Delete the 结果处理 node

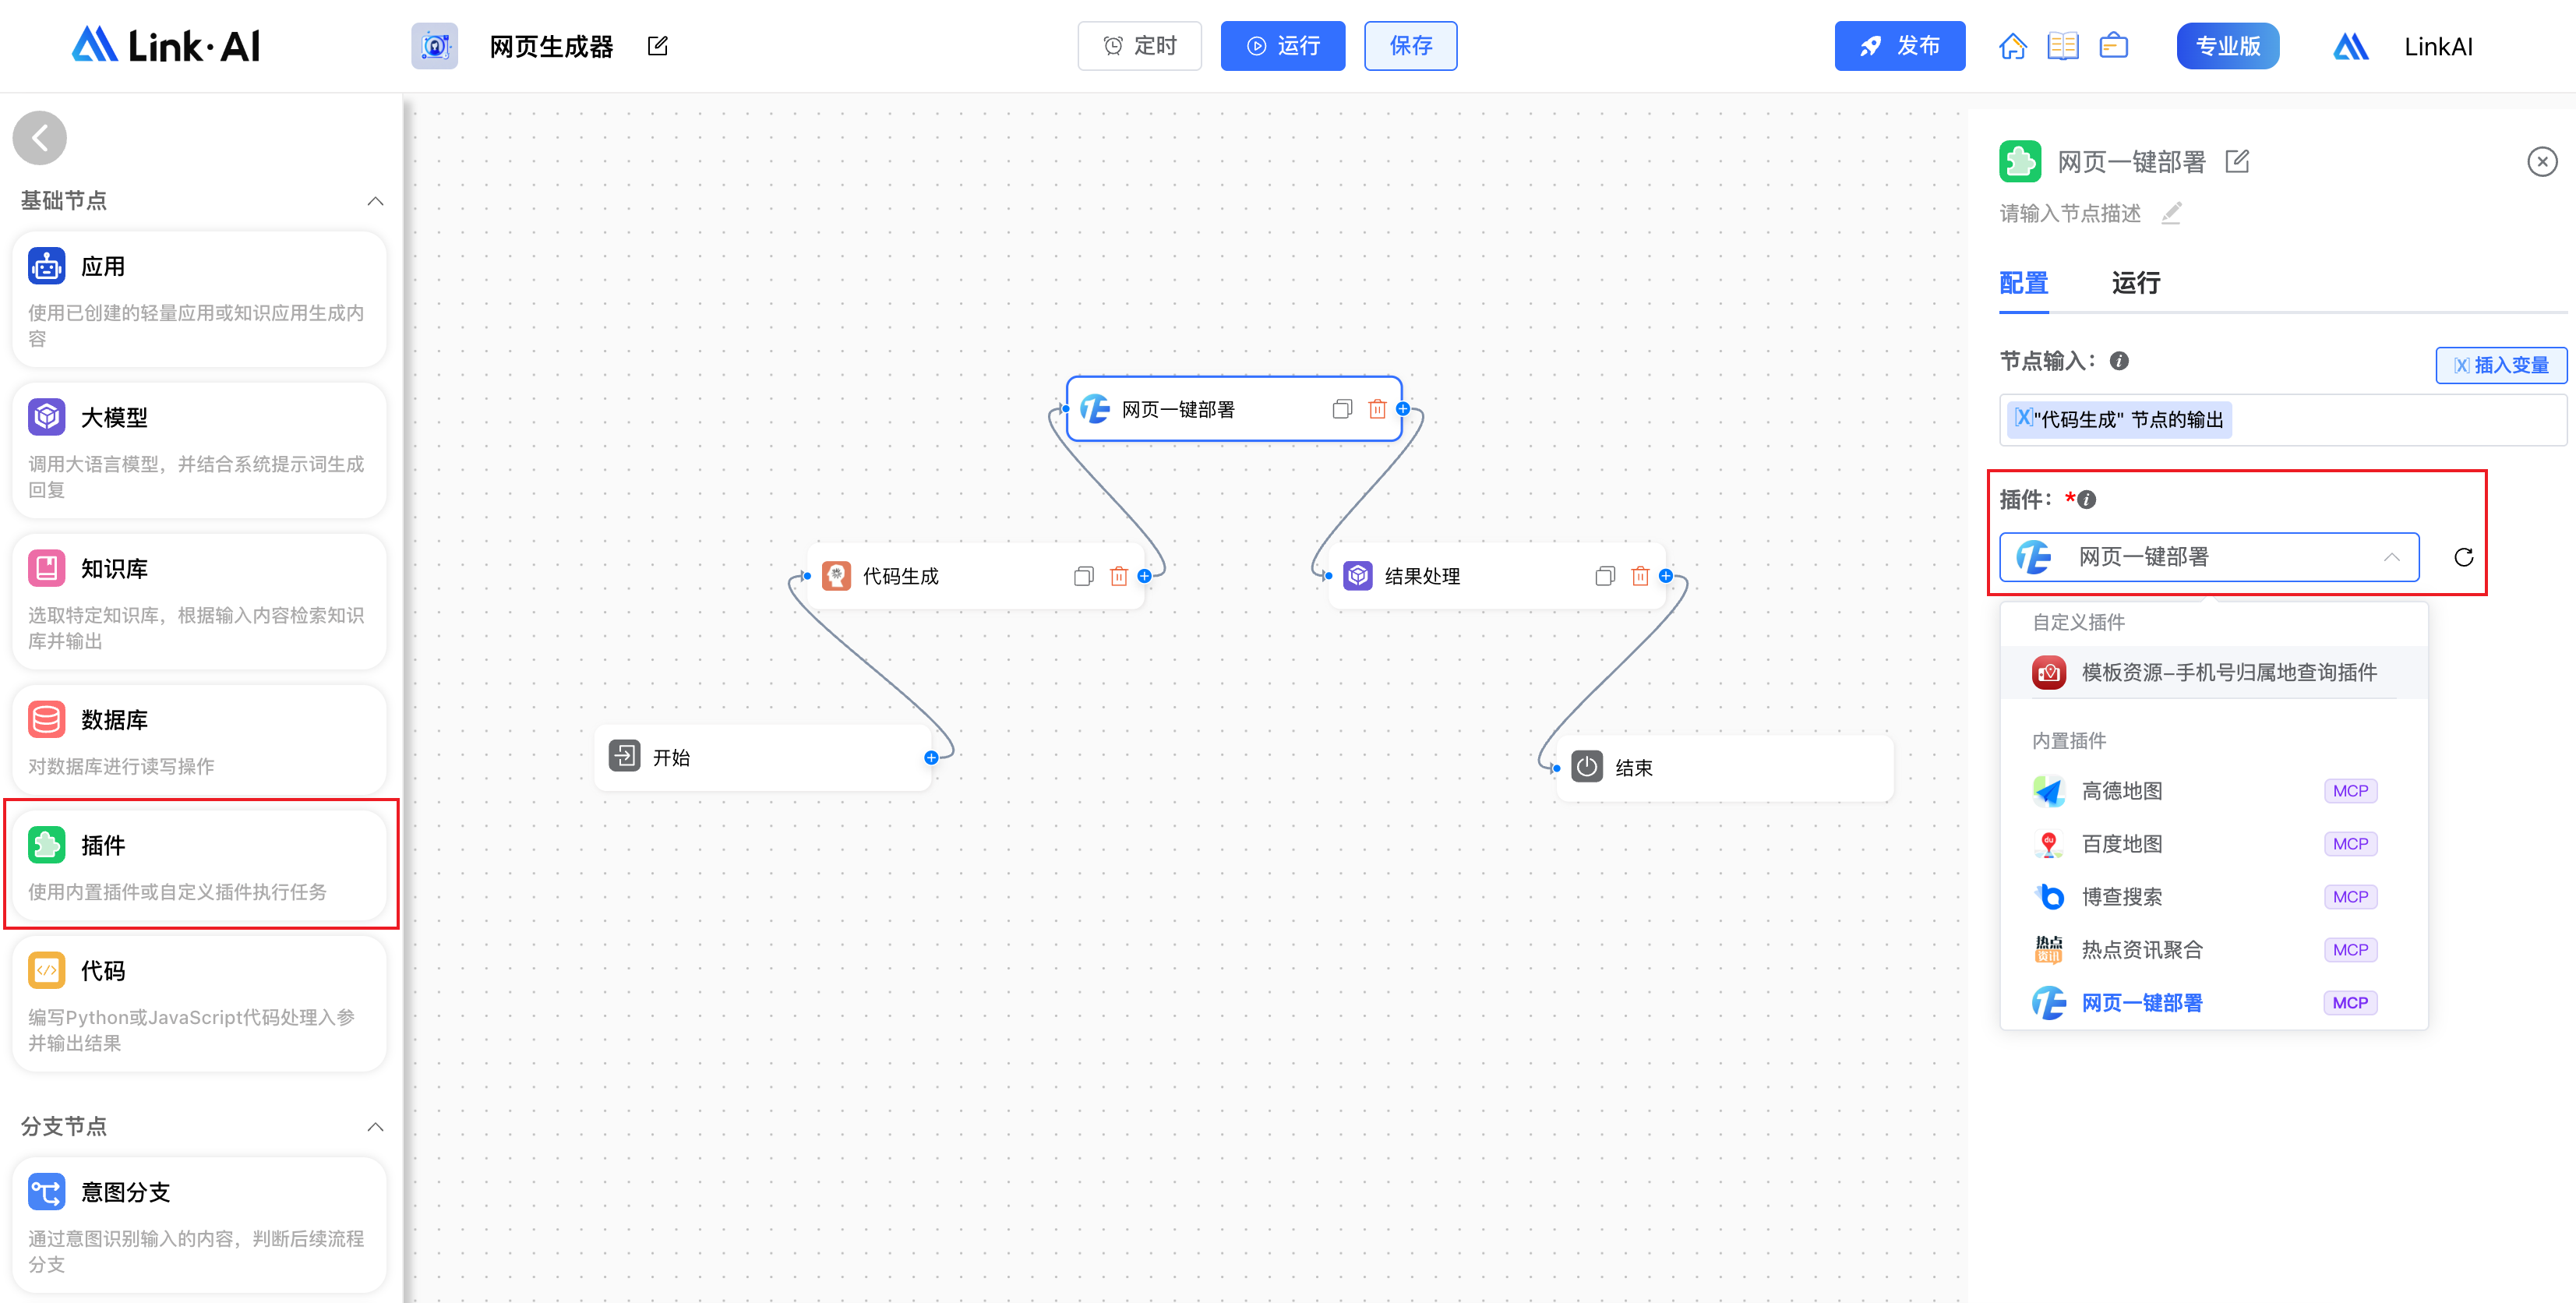point(1640,576)
